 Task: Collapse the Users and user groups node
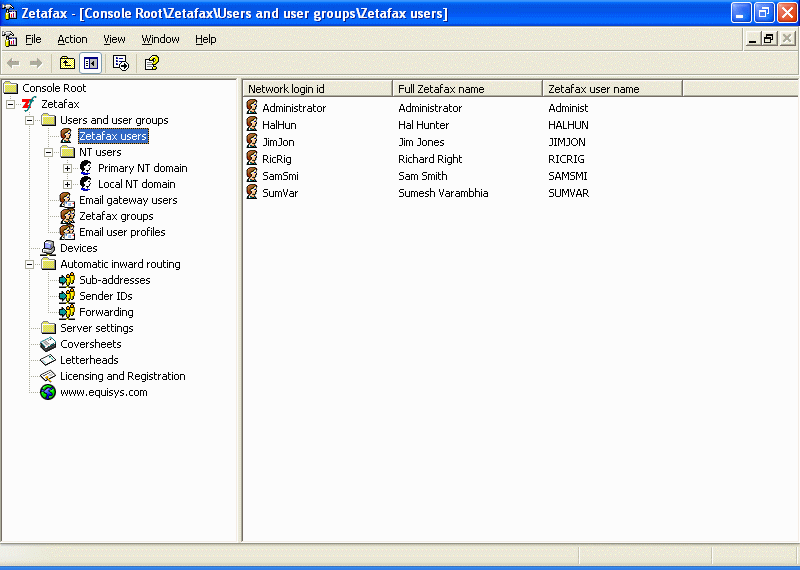[x=30, y=120]
